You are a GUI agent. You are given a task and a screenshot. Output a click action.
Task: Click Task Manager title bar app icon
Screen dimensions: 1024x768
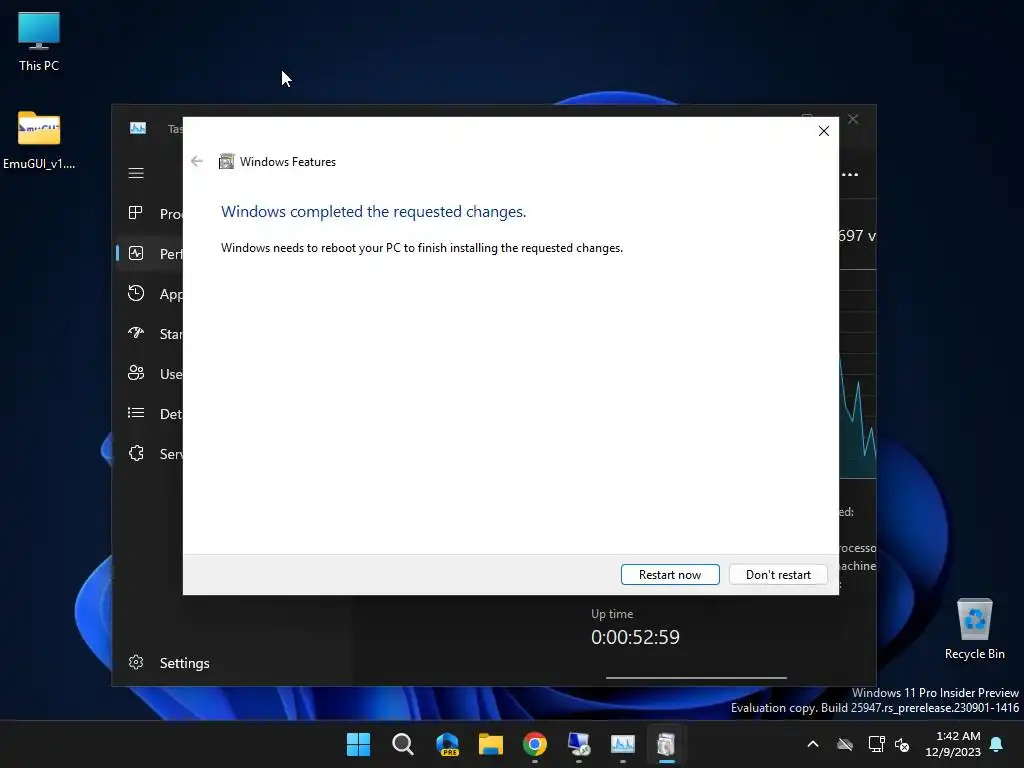coord(138,128)
